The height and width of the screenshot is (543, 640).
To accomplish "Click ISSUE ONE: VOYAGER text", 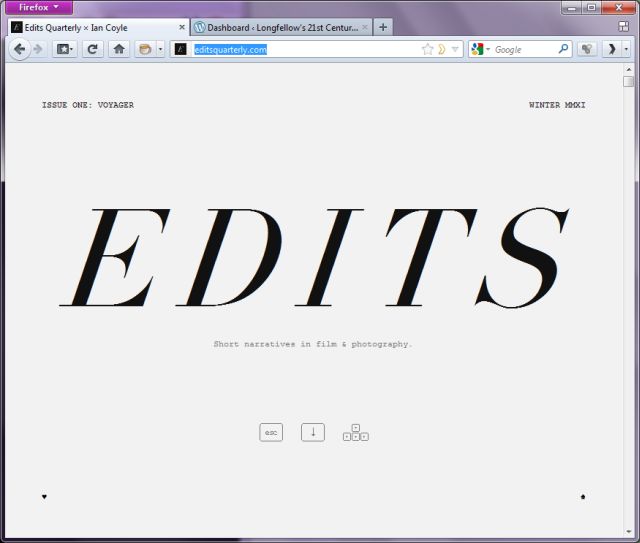I will tap(88, 105).
